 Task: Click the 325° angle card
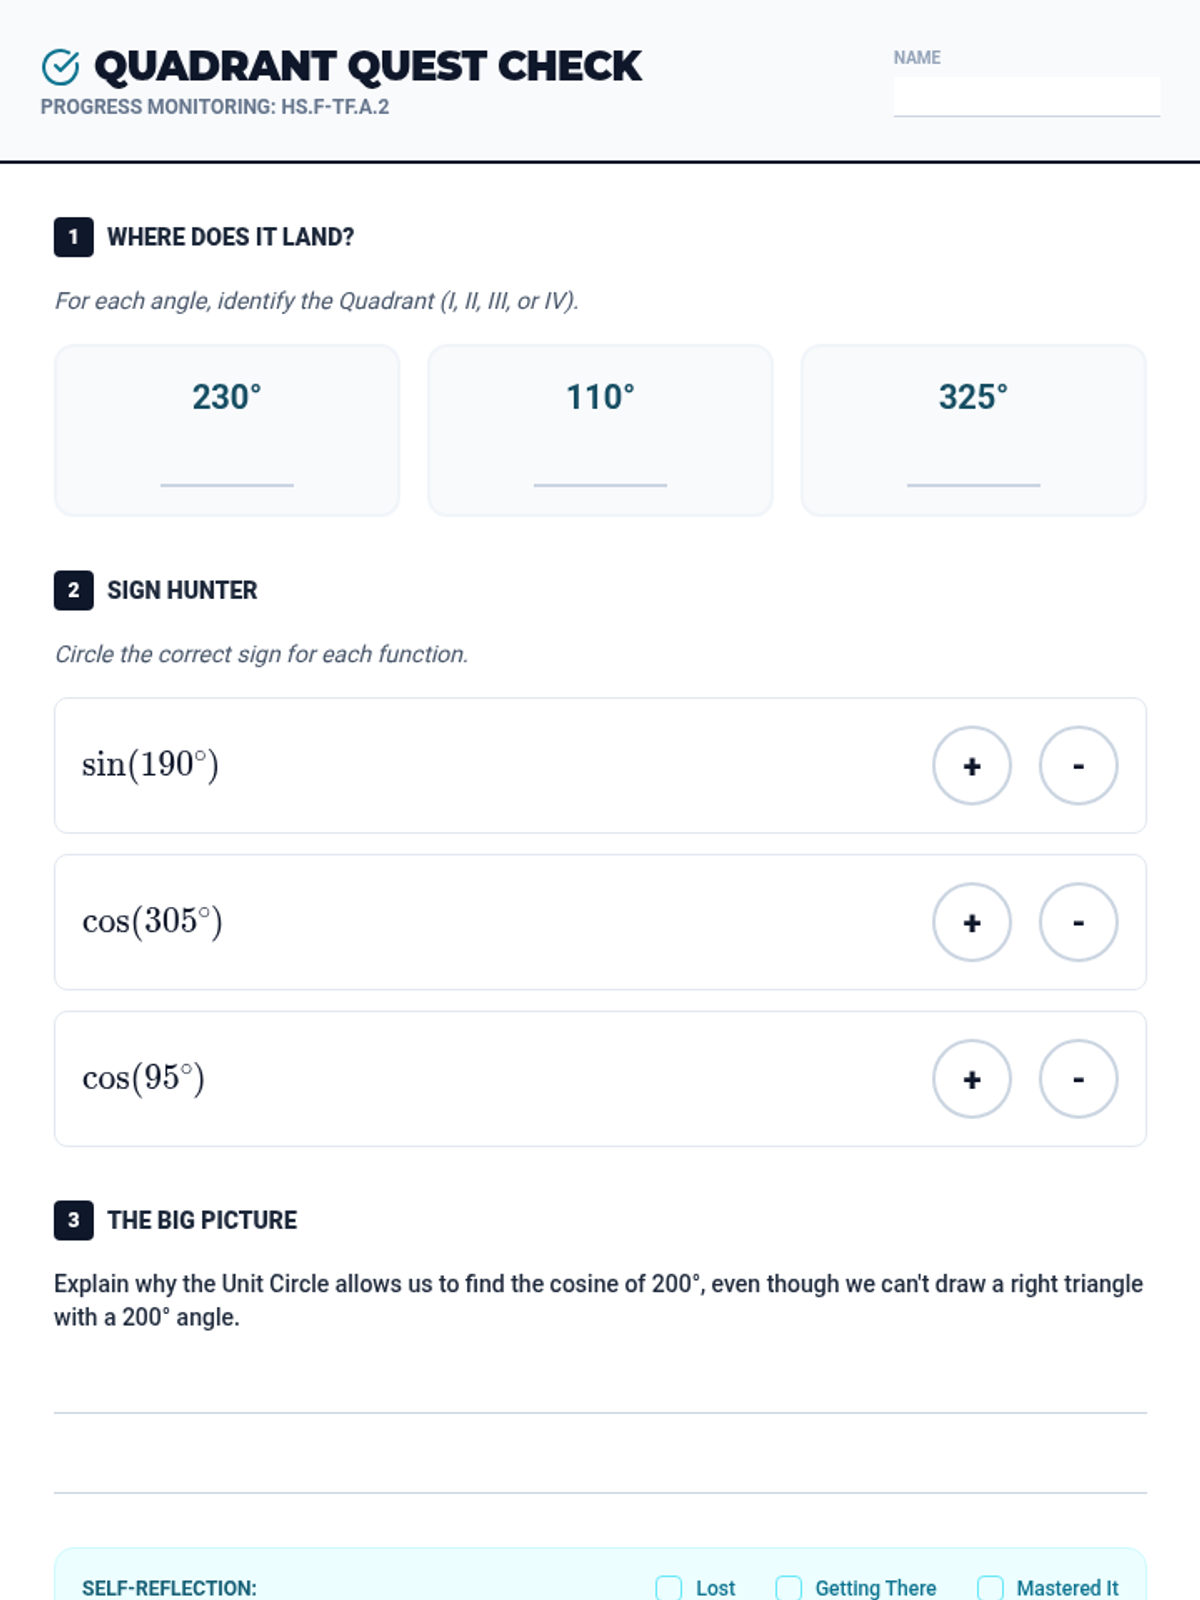(973, 431)
